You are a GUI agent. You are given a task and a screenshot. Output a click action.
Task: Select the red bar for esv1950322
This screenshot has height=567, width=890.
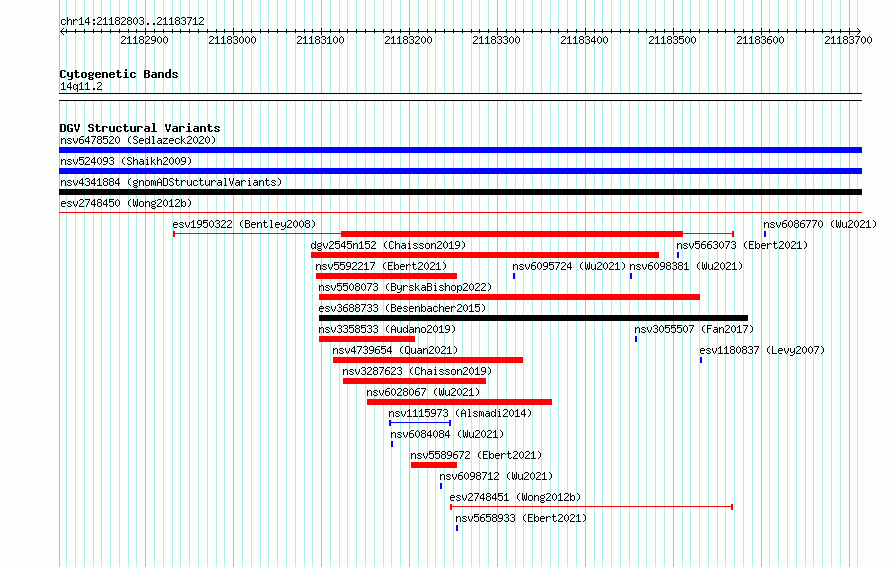coord(511,234)
